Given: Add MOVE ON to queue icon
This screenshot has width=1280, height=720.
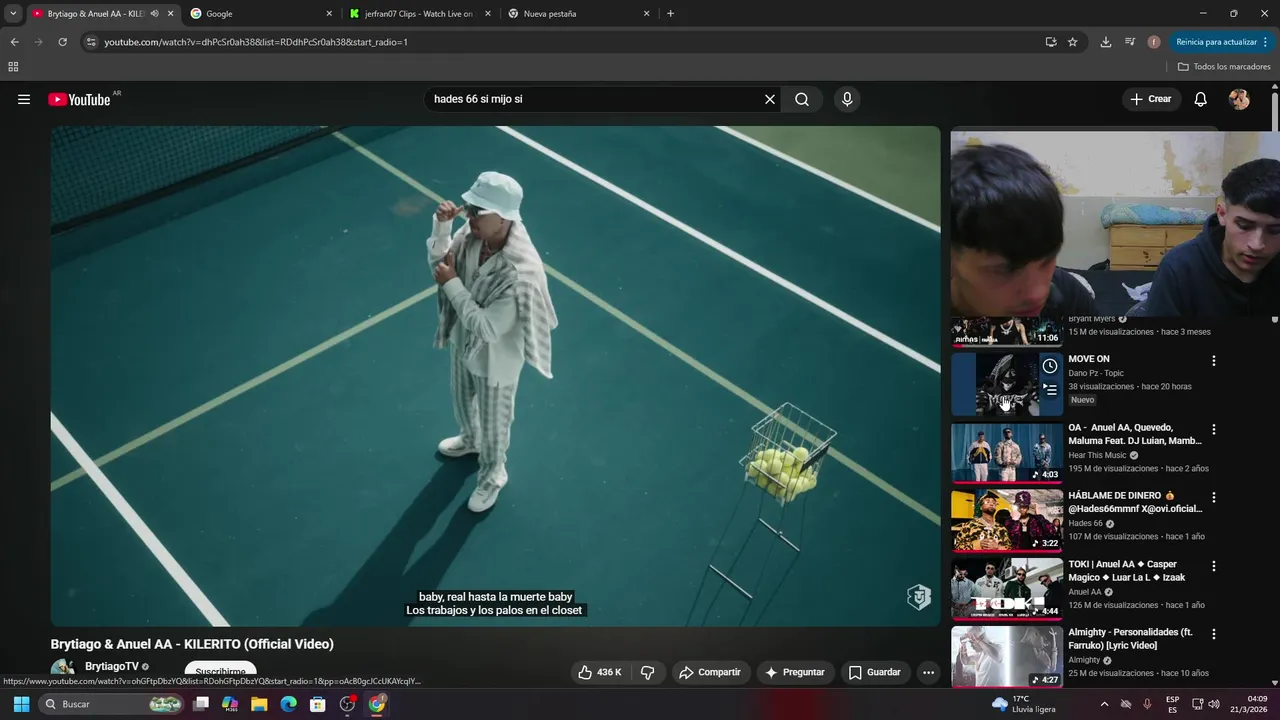Looking at the screenshot, I should point(1050,390).
